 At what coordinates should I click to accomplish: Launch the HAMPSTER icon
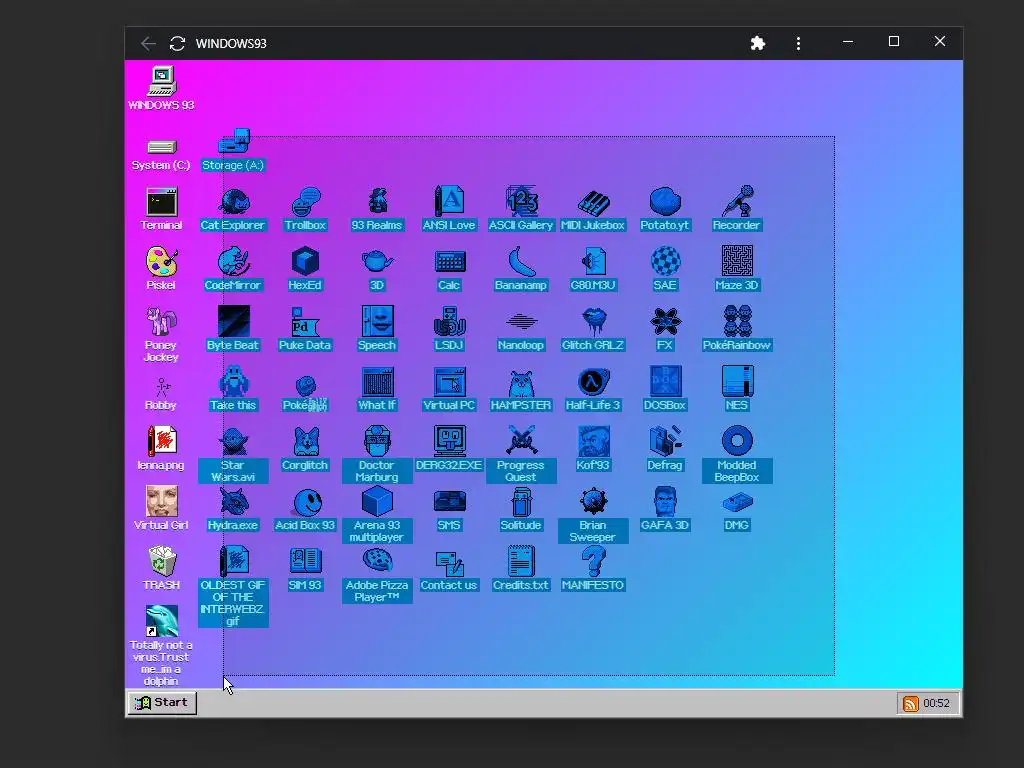click(x=521, y=382)
